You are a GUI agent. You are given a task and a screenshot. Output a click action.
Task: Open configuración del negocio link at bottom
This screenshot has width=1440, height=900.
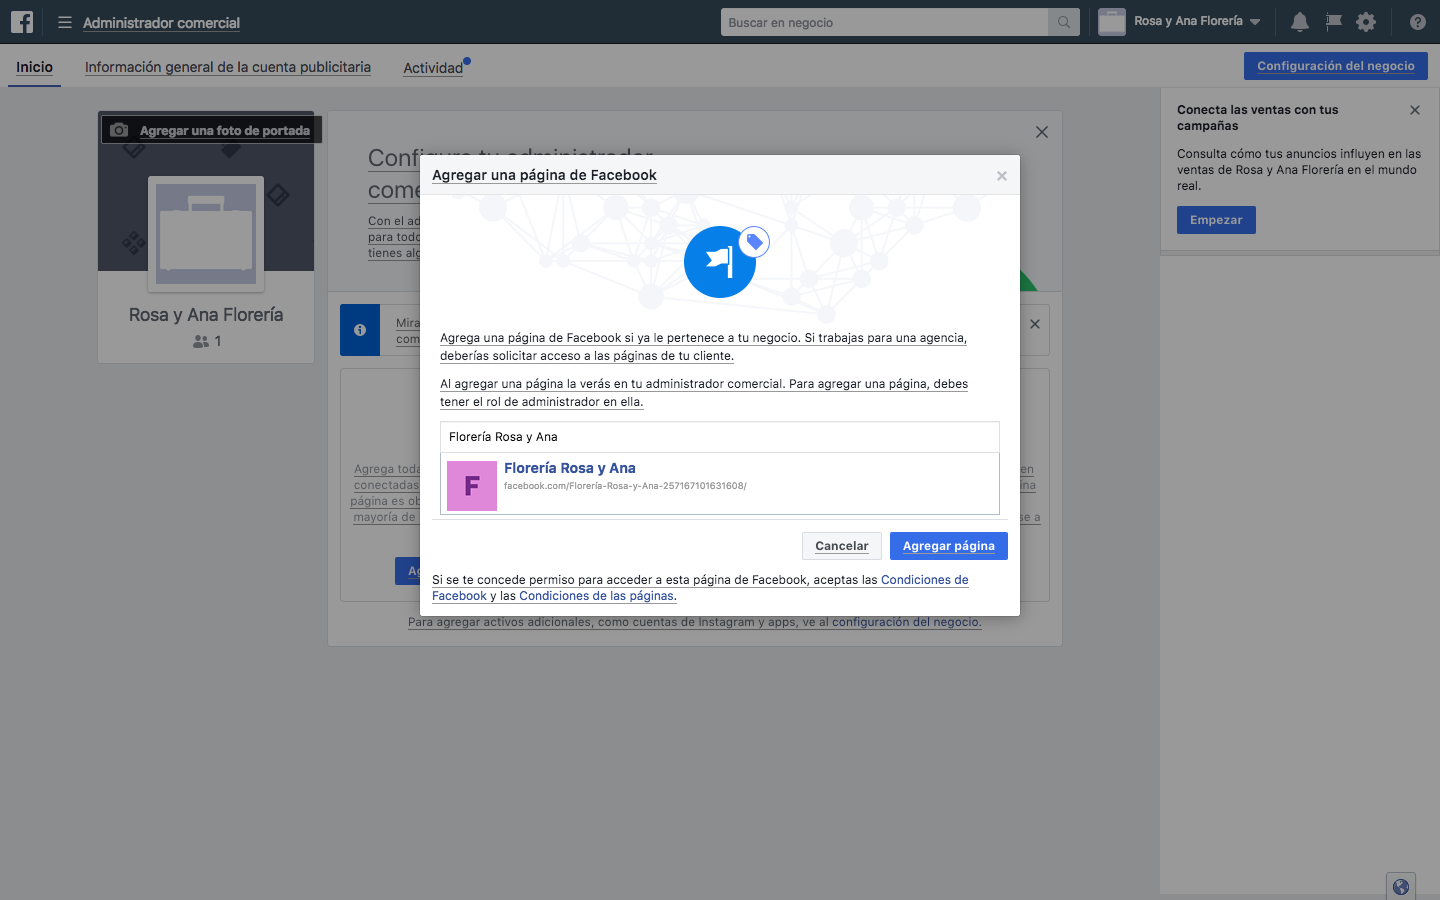905,622
